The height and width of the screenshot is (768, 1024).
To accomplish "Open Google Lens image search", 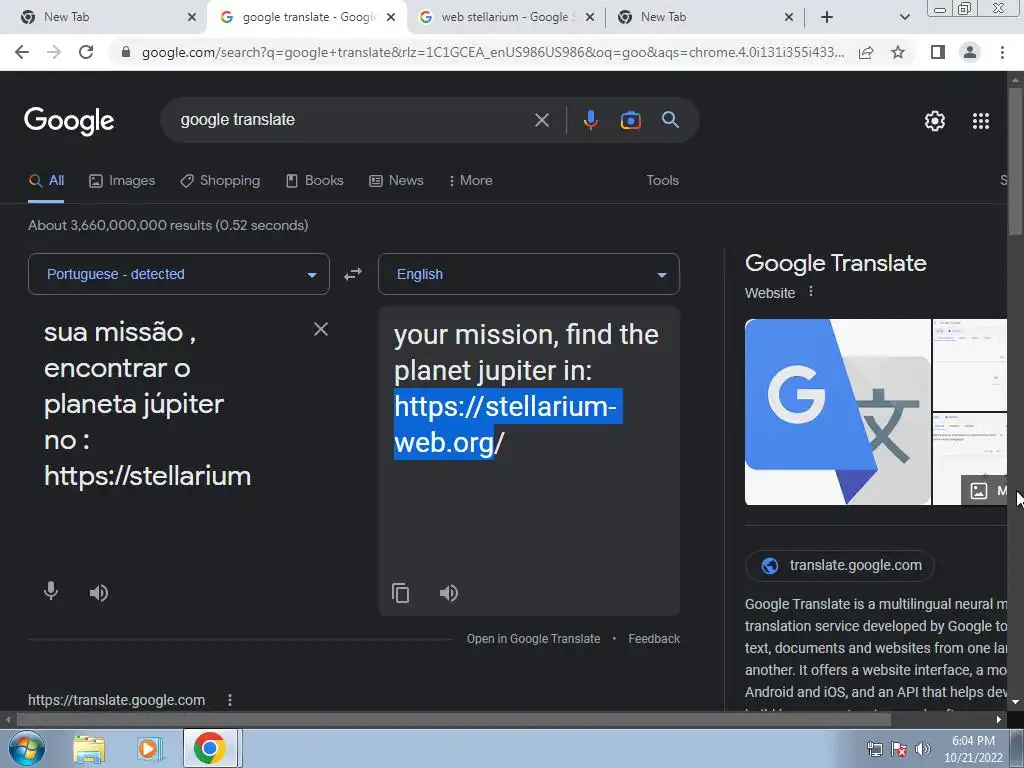I will click(x=630, y=120).
